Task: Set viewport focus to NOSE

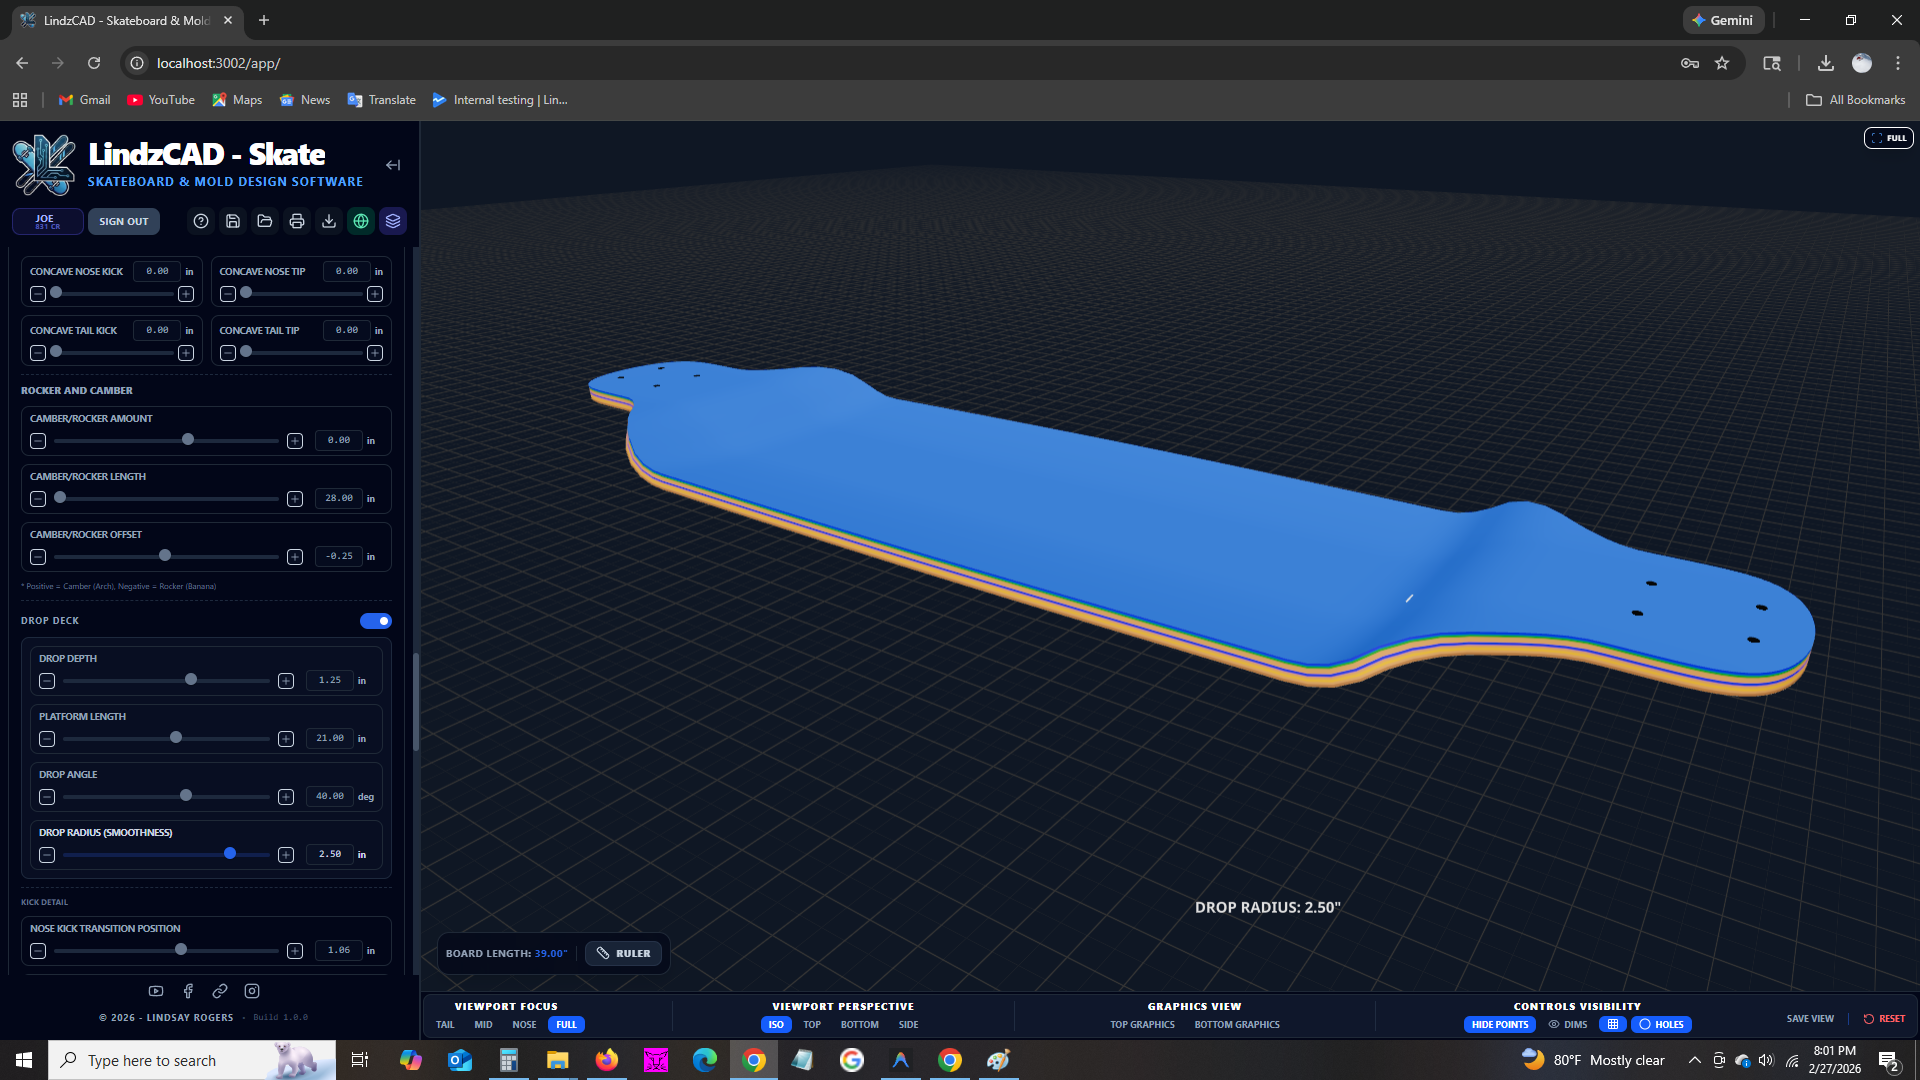Action: point(524,1024)
